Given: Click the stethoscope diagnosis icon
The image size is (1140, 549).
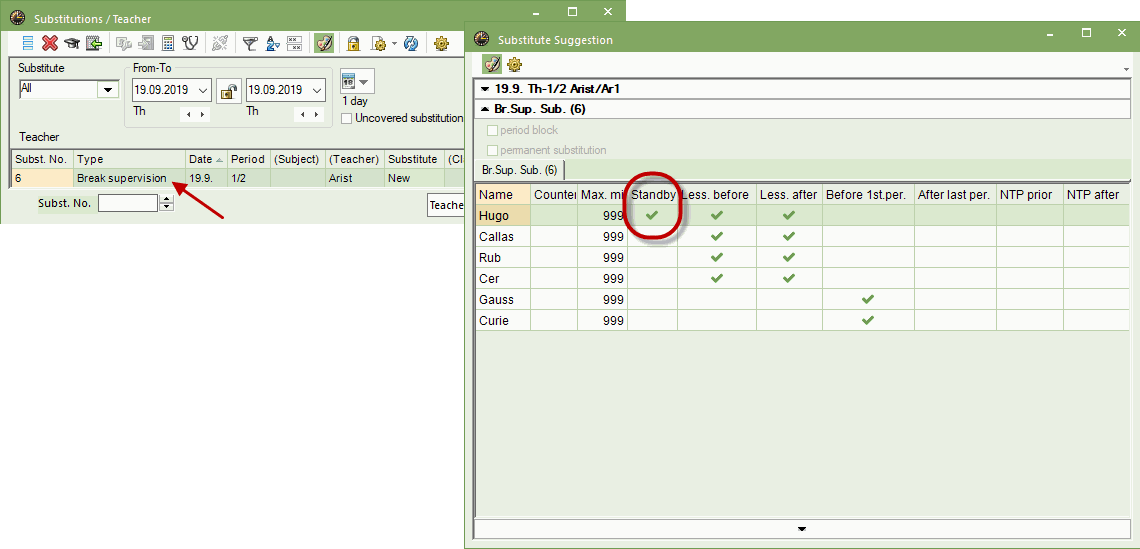Looking at the screenshot, I should coord(190,44).
